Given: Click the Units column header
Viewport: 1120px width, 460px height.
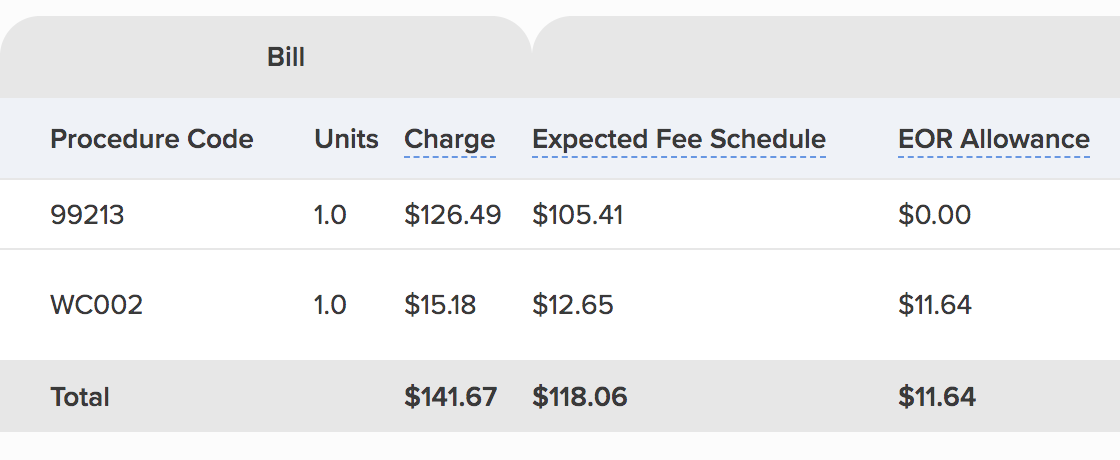Looking at the screenshot, I should pyautogui.click(x=346, y=139).
